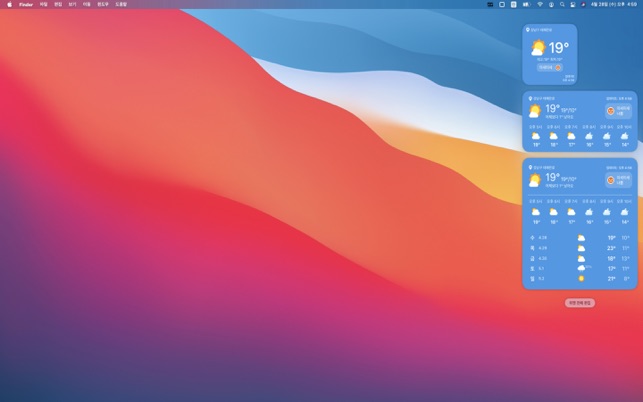Open the 편집 menu
This screenshot has width=643, height=402.
58,5
